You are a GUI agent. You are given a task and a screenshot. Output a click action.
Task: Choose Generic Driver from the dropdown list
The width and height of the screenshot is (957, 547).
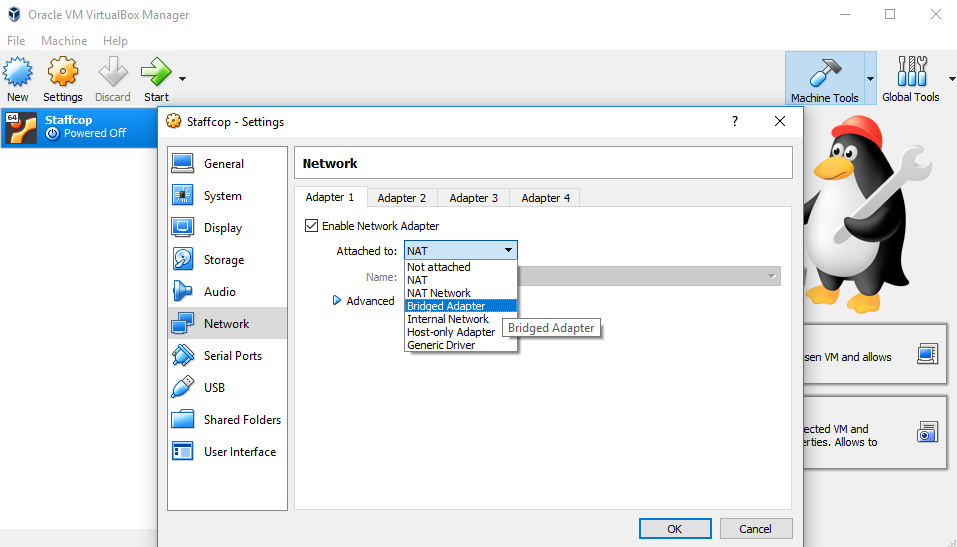click(461, 345)
